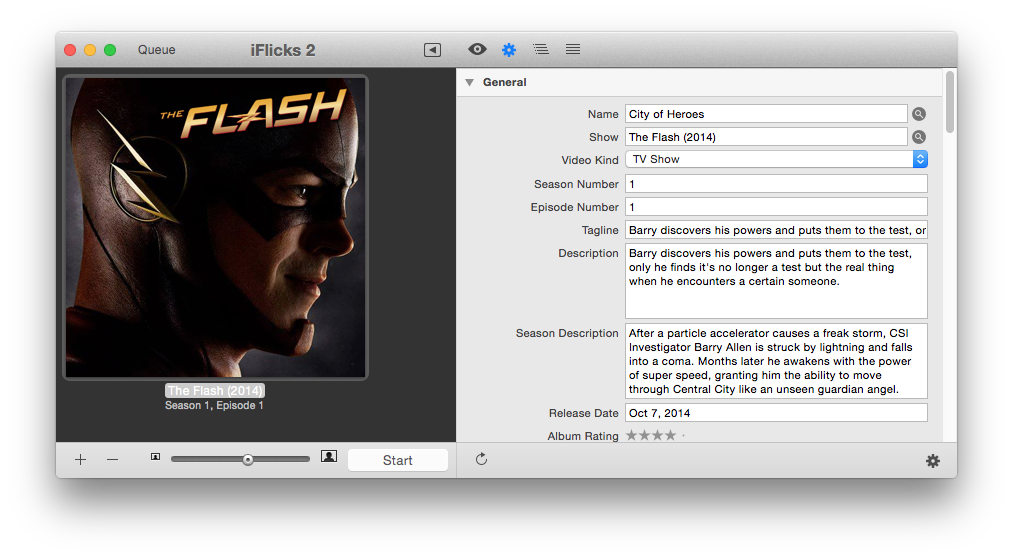The width and height of the screenshot is (1013, 558).
Task: Click the Start button
Action: pyautogui.click(x=398, y=460)
